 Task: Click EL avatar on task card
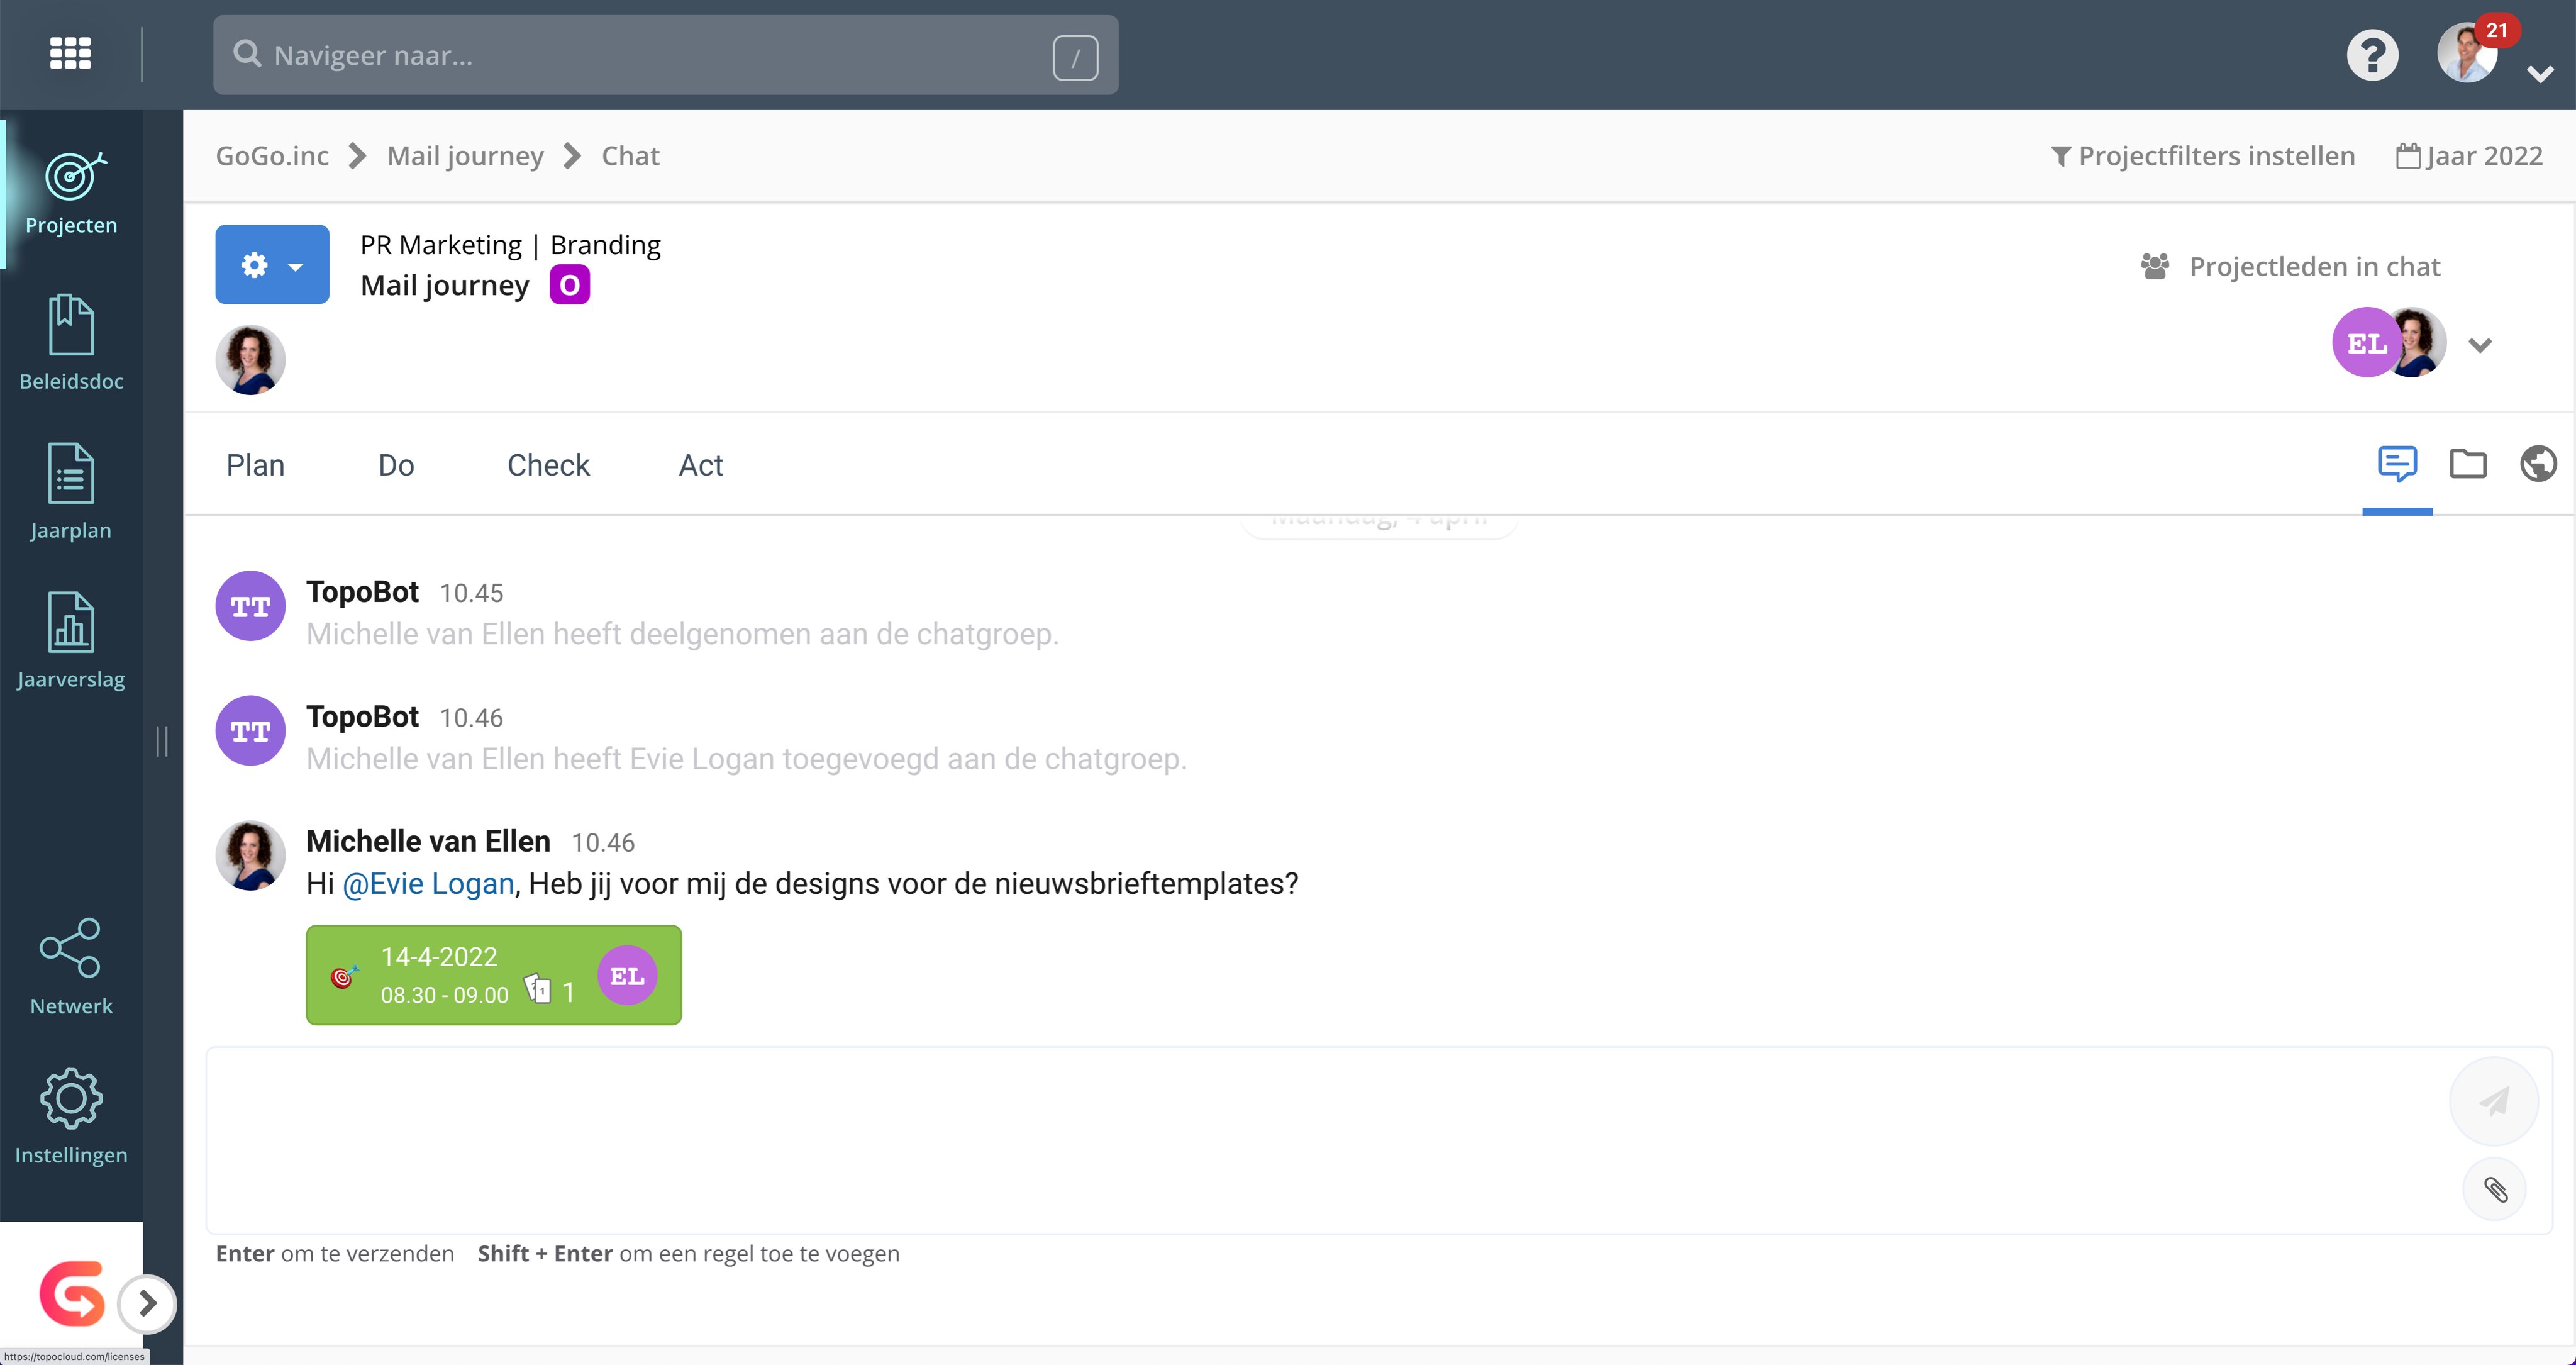point(627,976)
